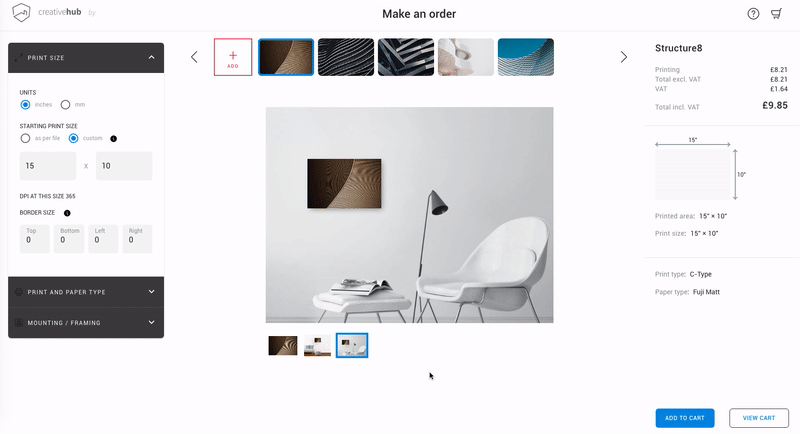Select the black wavy lines image thumbnail
This screenshot has height=434, width=800.
pyautogui.click(x=346, y=57)
